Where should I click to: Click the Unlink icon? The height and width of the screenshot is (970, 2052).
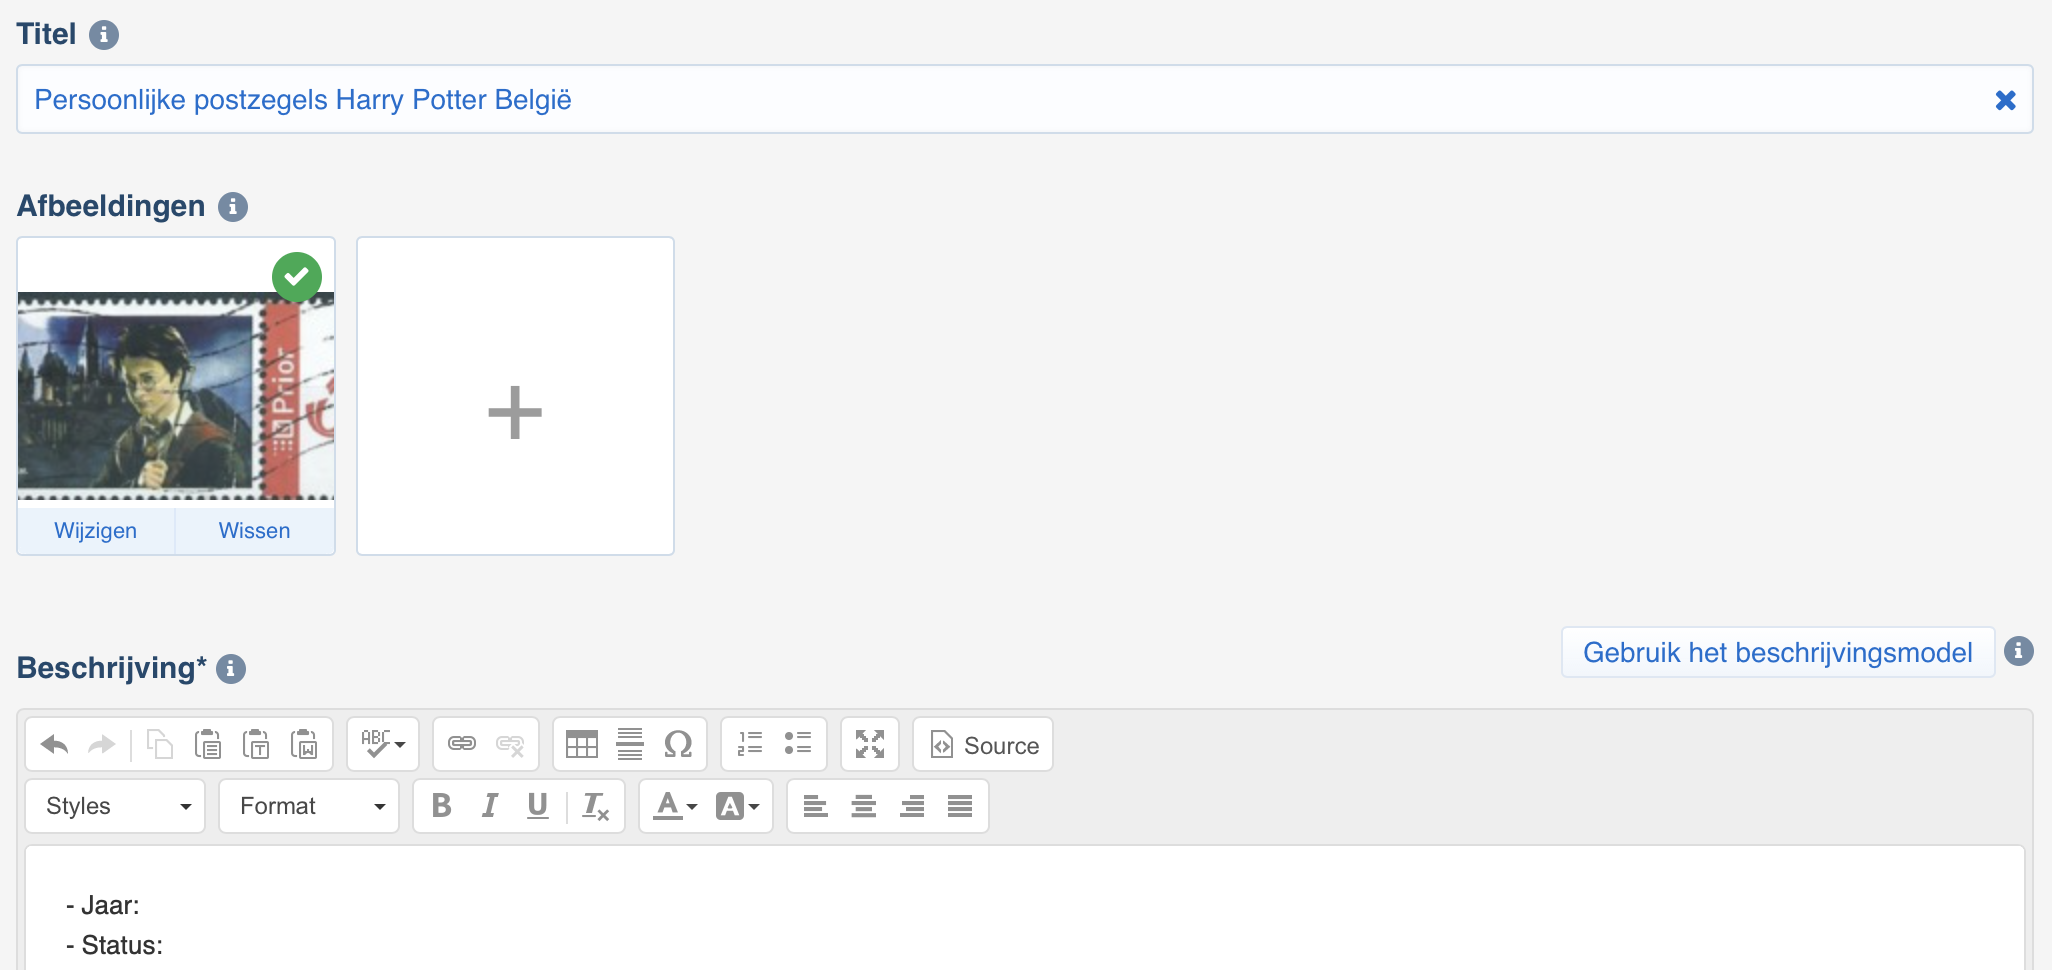coord(510,744)
